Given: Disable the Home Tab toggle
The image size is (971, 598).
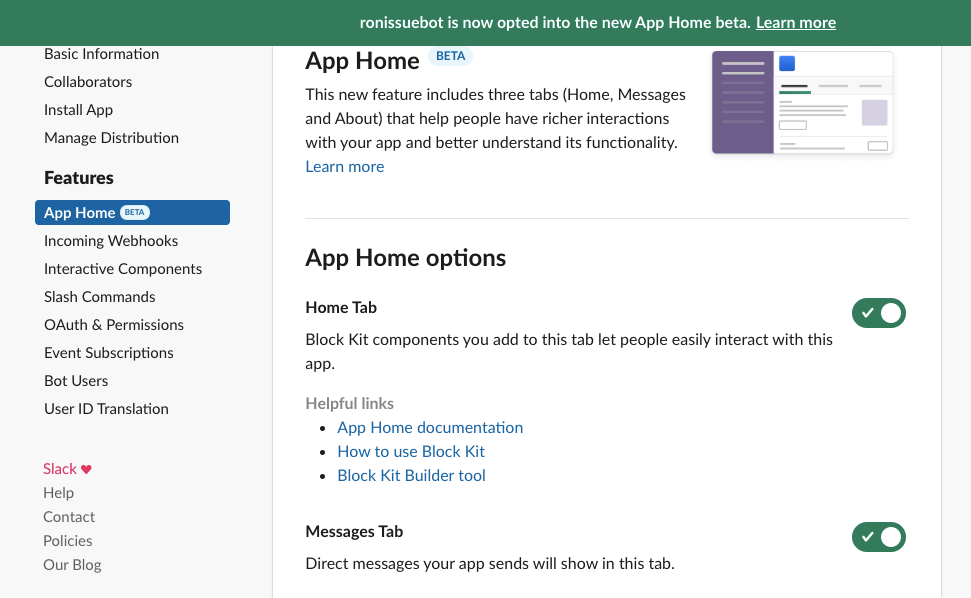Looking at the screenshot, I should coord(879,313).
